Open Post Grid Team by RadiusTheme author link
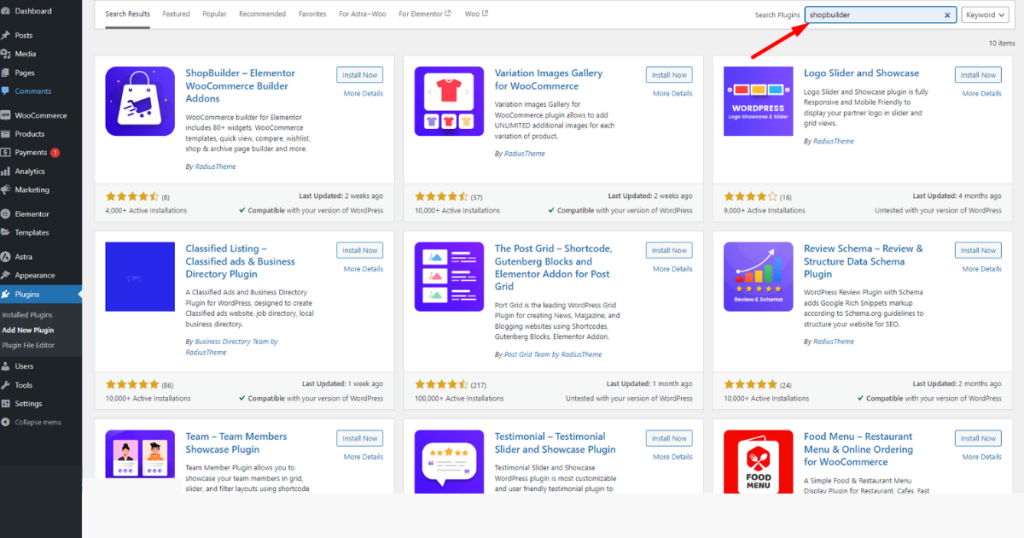Image resolution: width=1024 pixels, height=538 pixels. (x=553, y=355)
